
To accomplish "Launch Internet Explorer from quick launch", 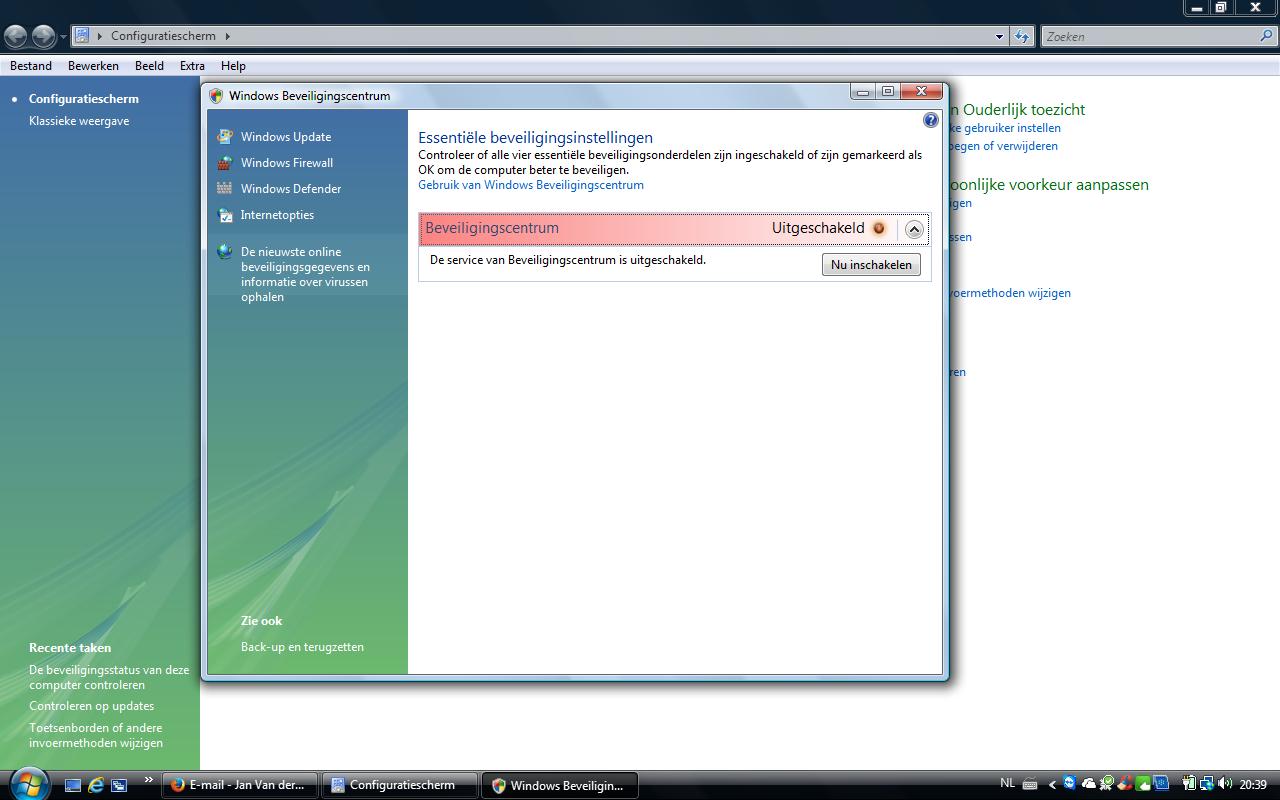I will click(x=96, y=785).
